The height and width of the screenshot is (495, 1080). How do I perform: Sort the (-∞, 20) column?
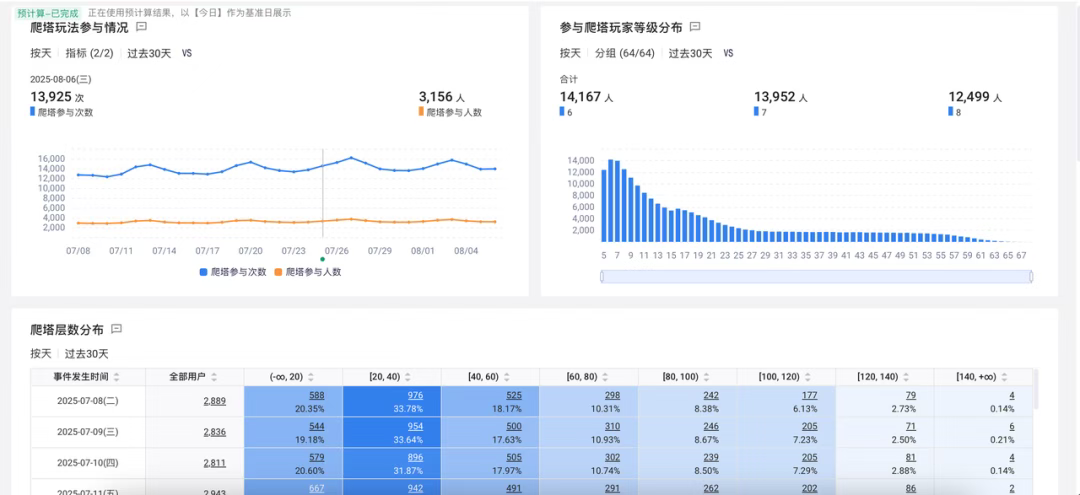point(311,377)
